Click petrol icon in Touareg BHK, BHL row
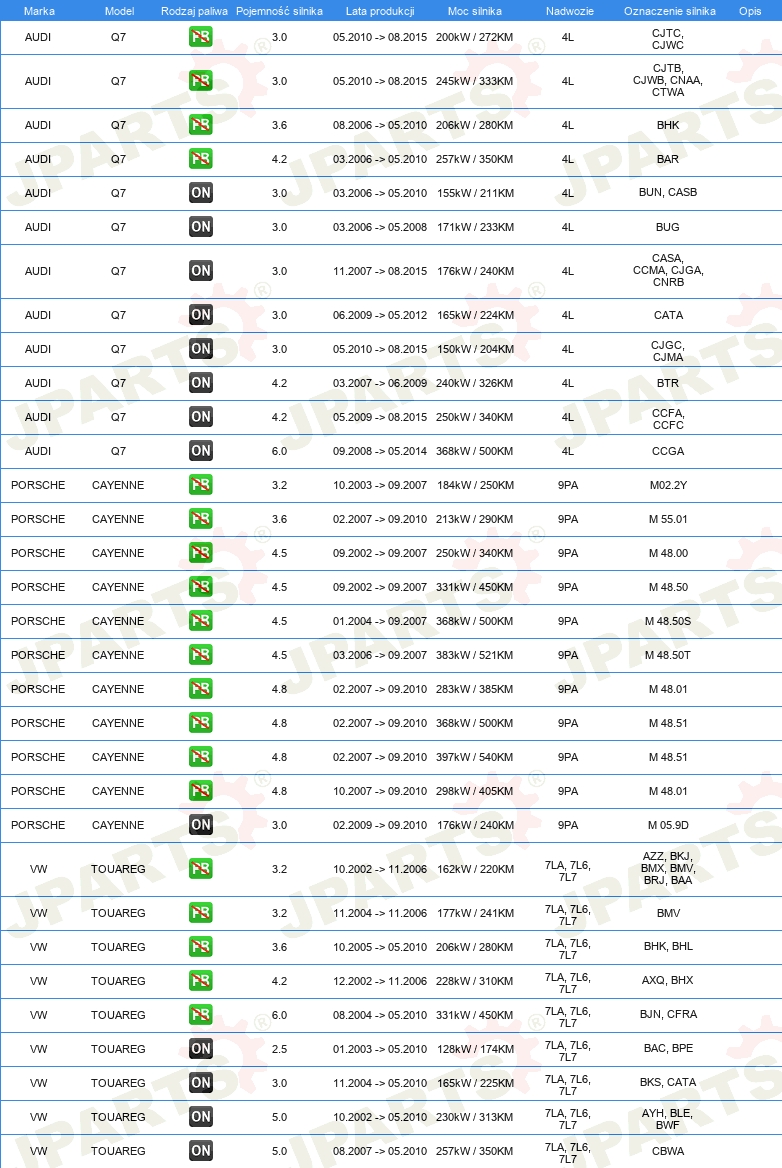 (200, 947)
